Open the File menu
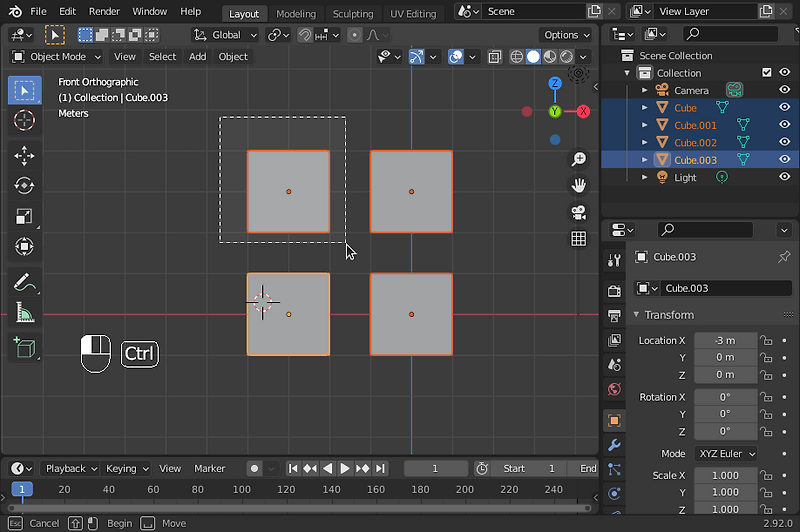 click(38, 11)
